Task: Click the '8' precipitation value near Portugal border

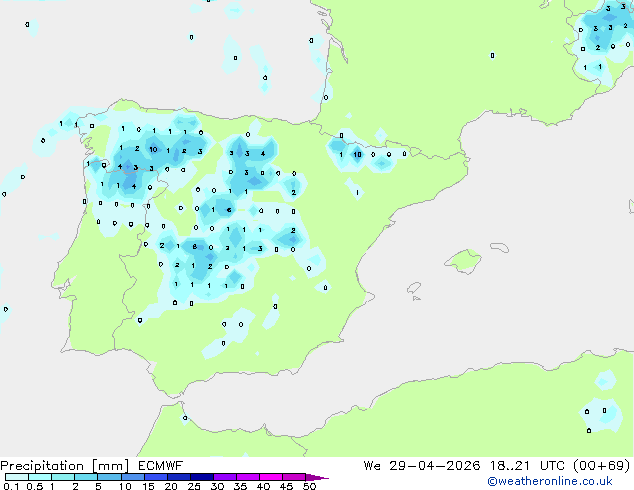Action: pos(194,247)
